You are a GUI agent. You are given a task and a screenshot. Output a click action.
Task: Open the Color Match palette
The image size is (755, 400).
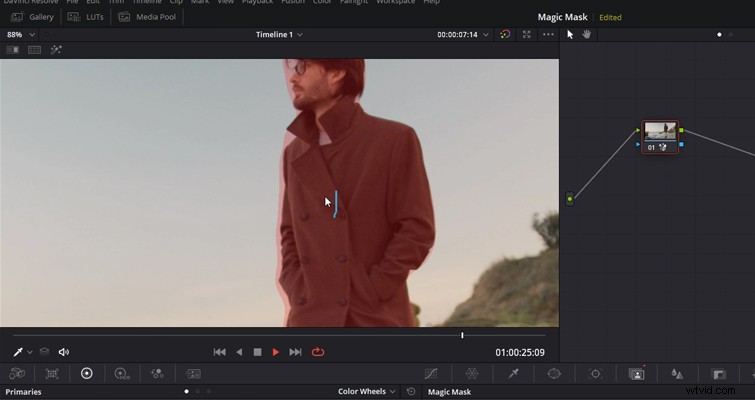click(52, 374)
